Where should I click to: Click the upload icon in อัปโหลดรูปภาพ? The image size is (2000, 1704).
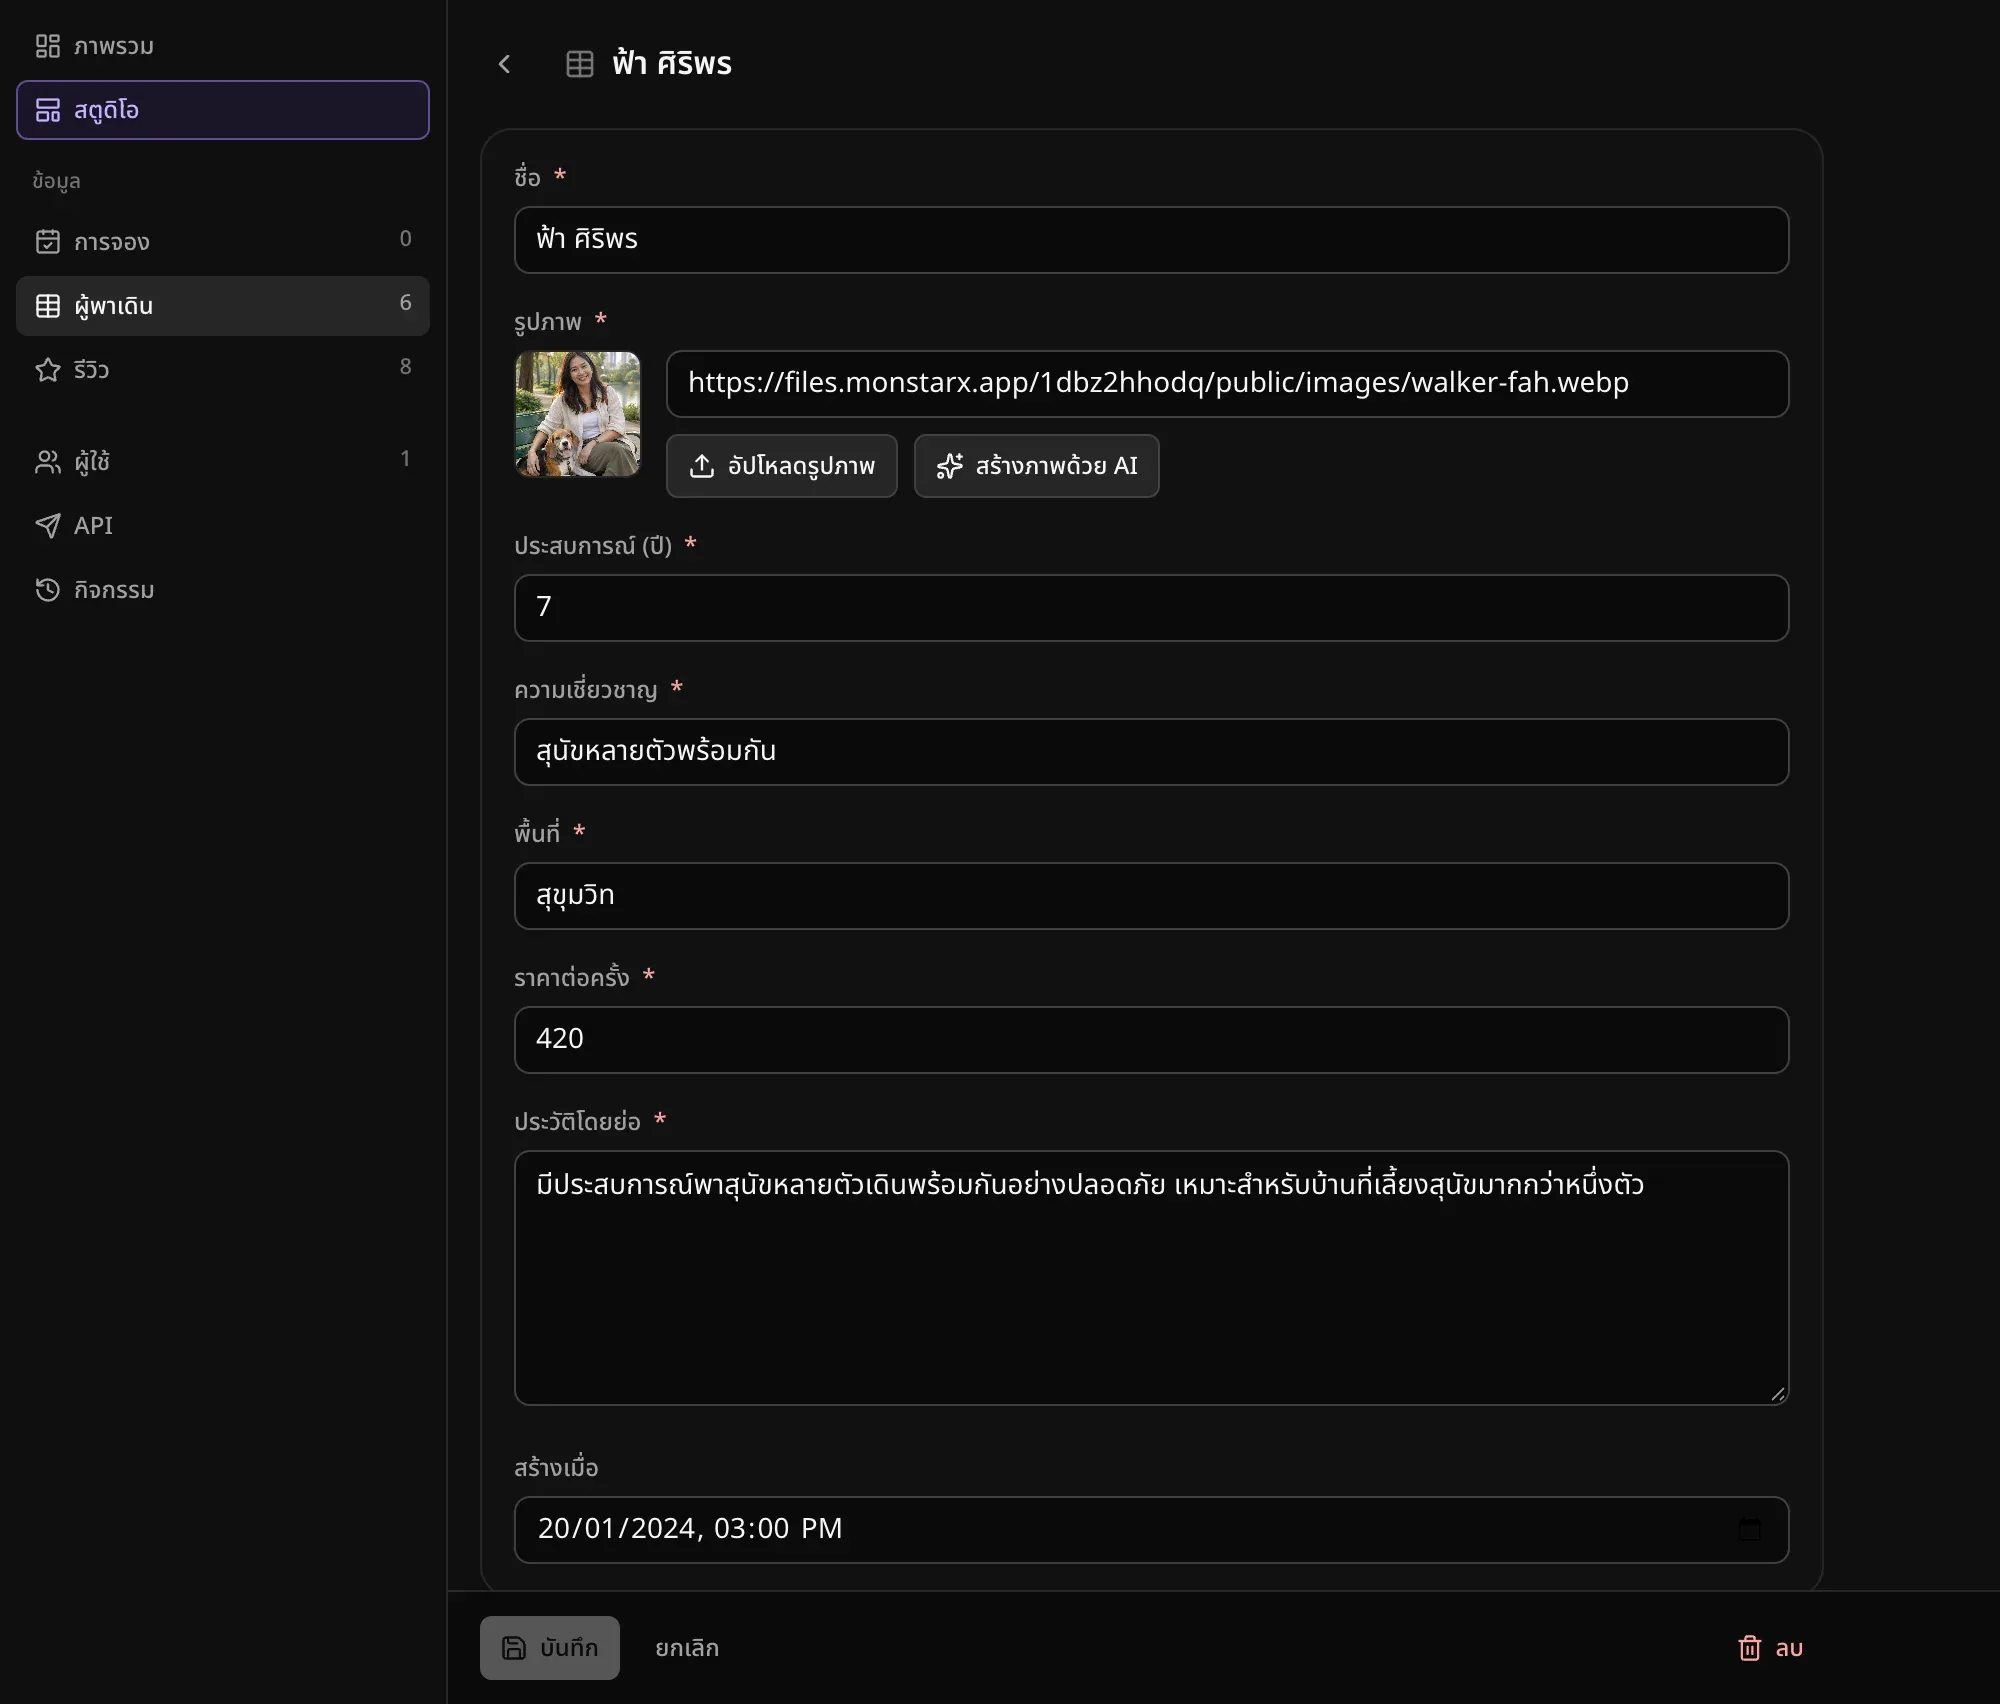pyautogui.click(x=702, y=466)
